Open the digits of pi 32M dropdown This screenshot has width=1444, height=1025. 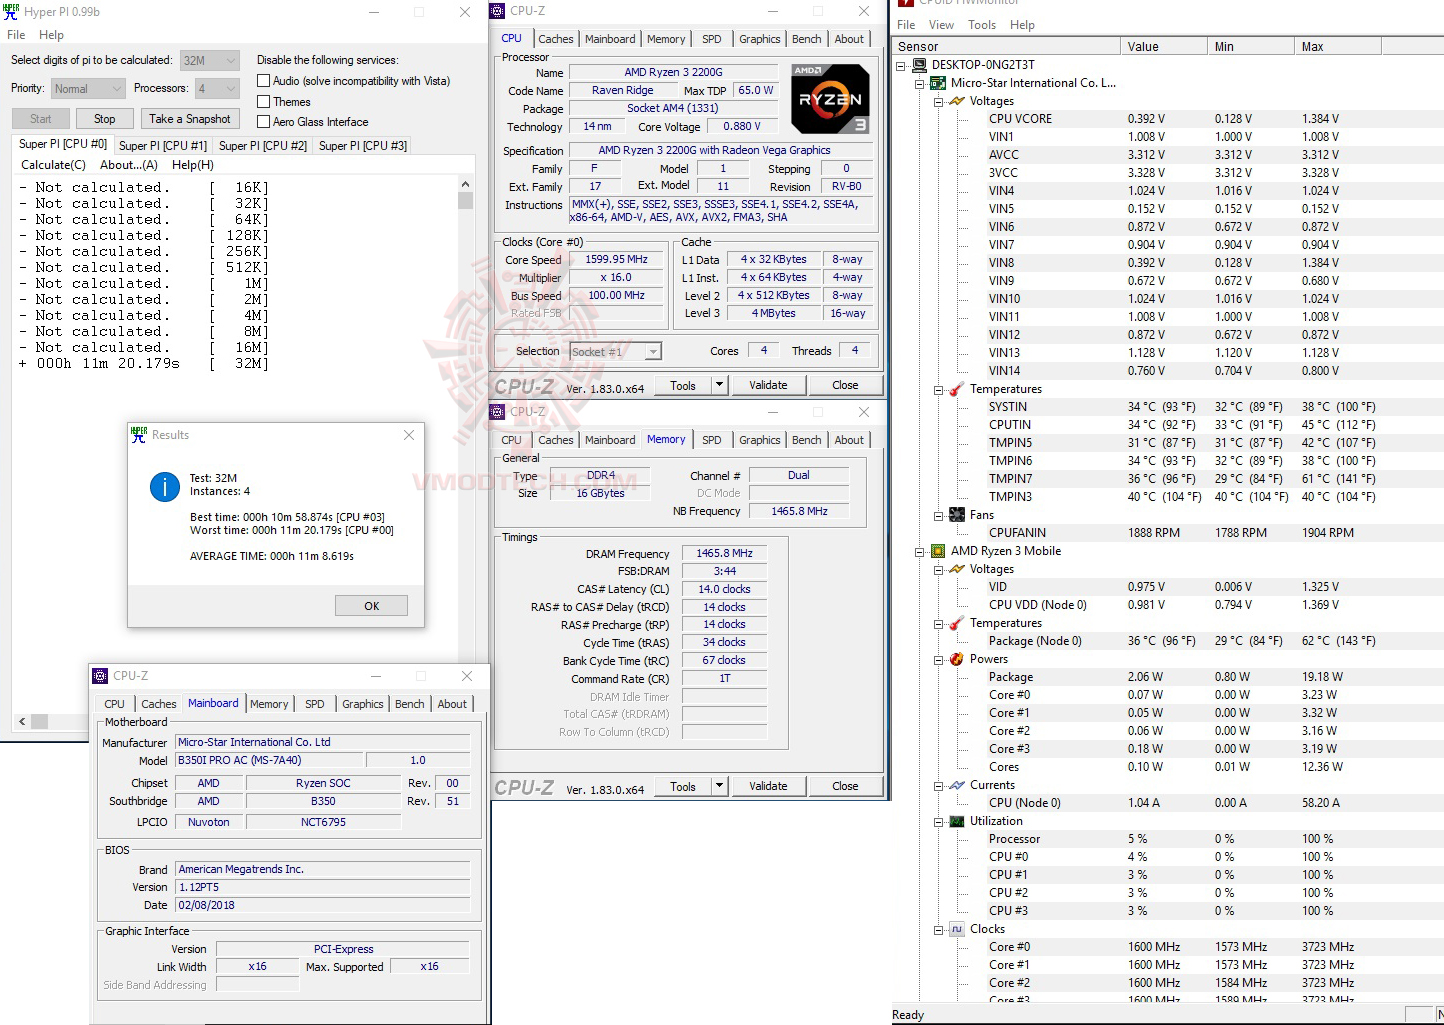coord(209,60)
